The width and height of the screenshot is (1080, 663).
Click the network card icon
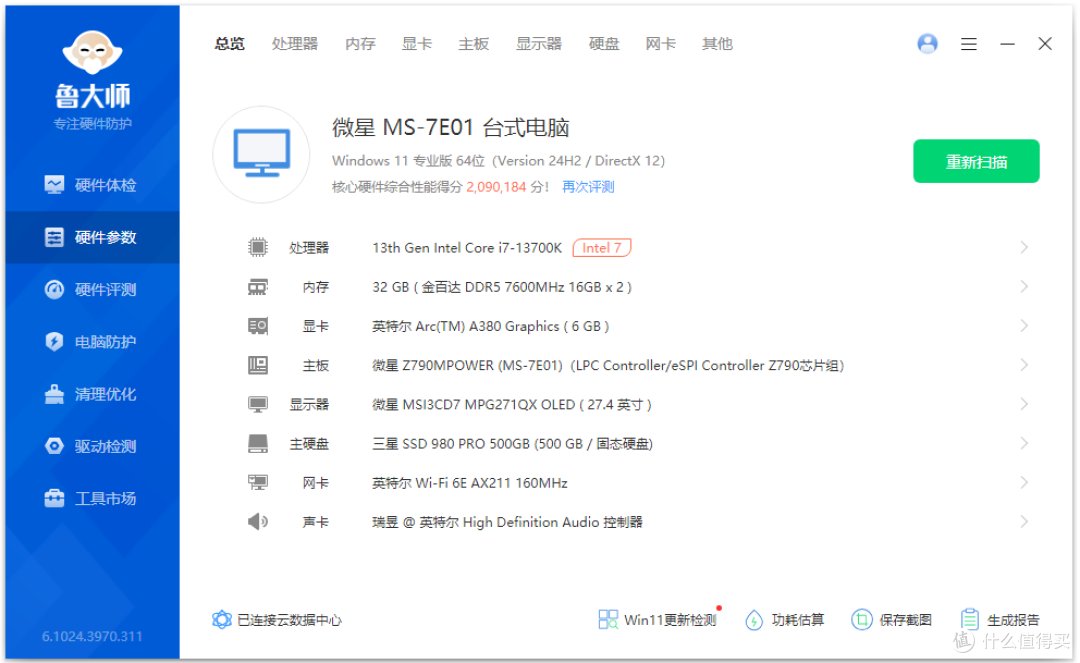click(258, 483)
